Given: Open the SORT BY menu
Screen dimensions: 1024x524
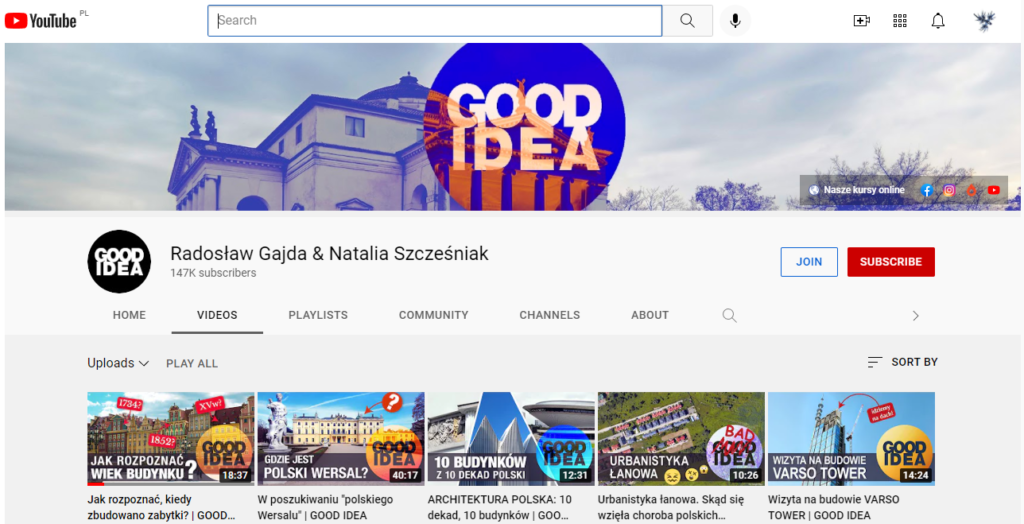Looking at the screenshot, I should (x=903, y=362).
